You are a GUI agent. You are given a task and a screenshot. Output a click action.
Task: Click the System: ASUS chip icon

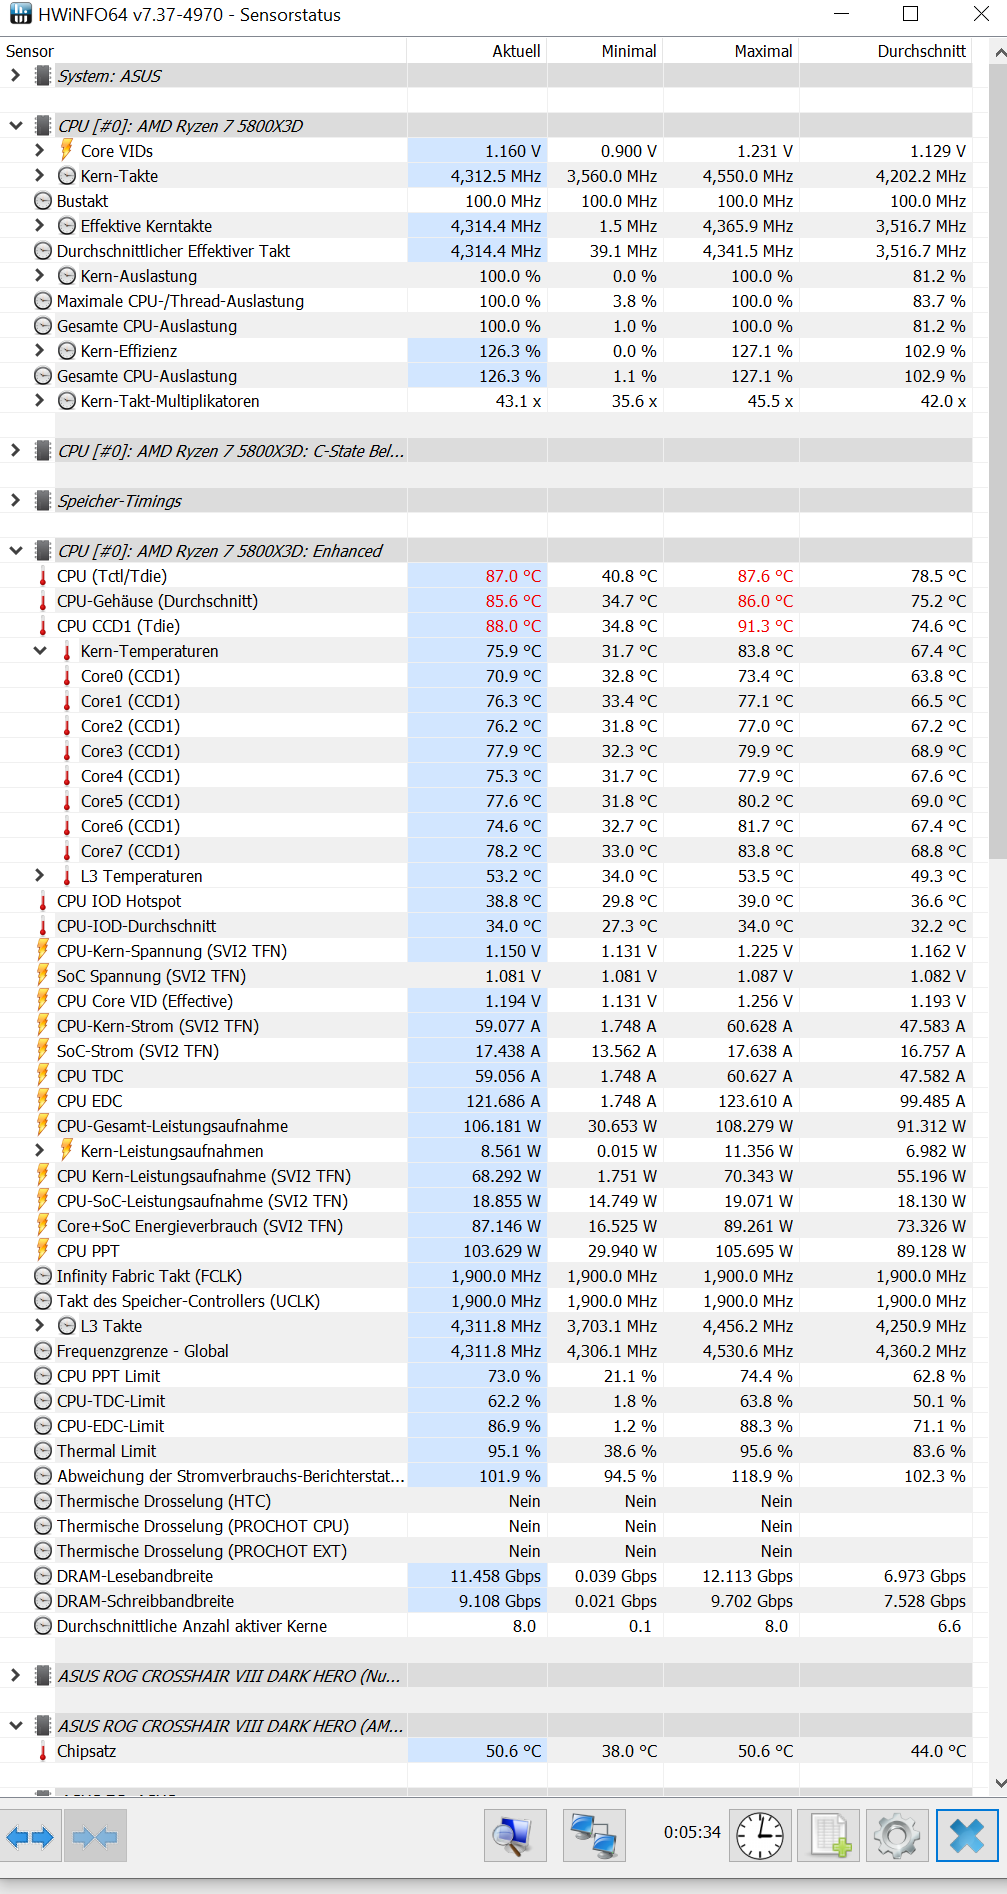[43, 76]
